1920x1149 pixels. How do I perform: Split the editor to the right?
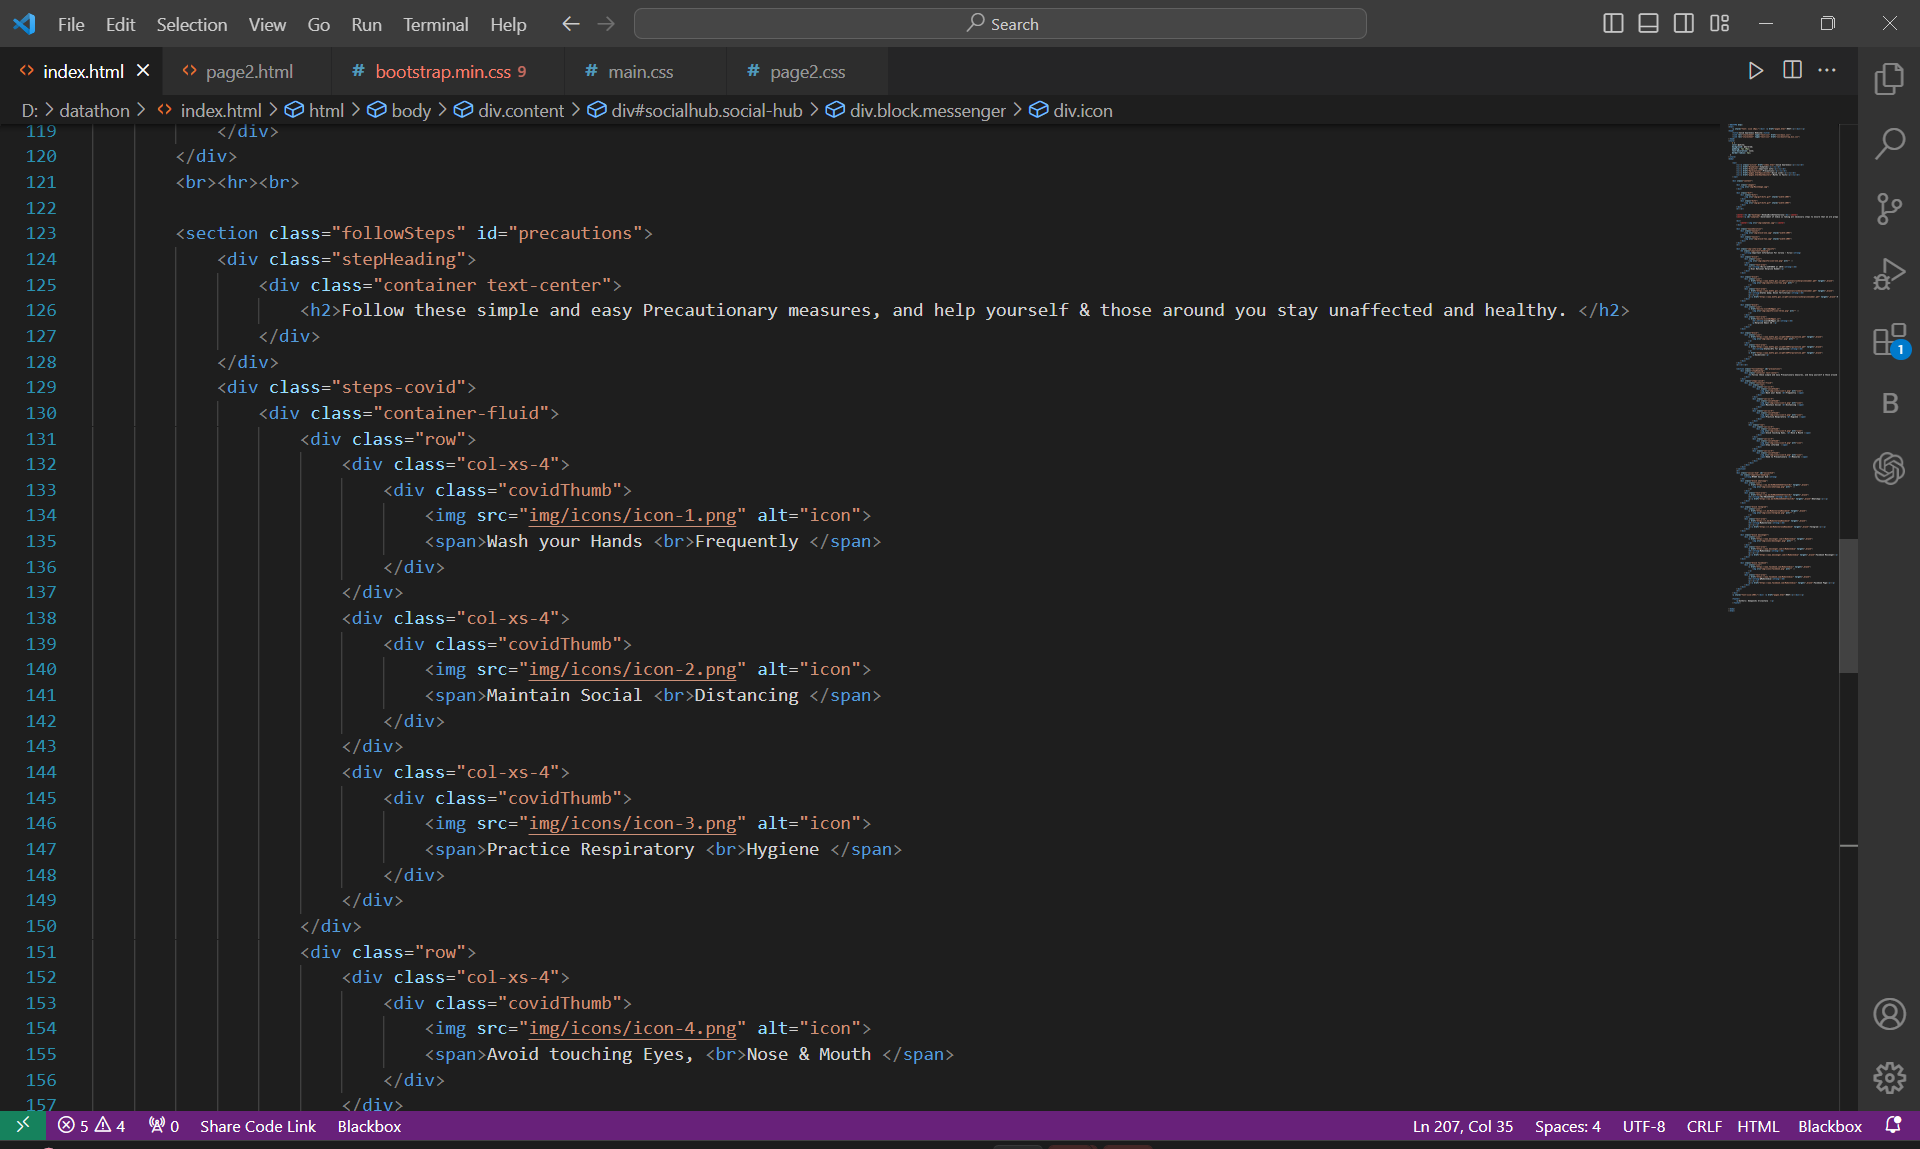[1792, 70]
